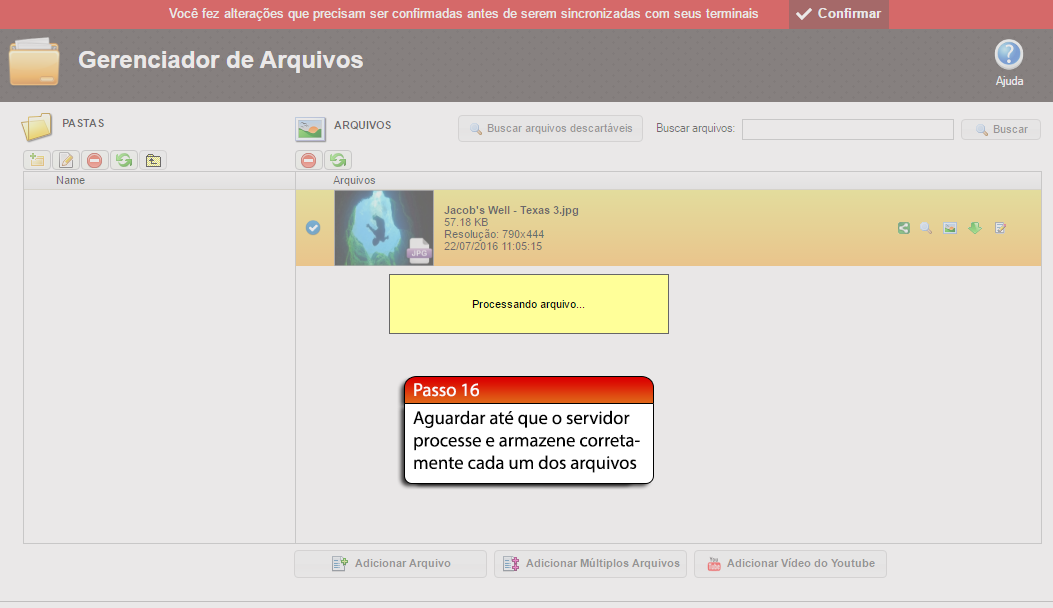Refresh the Pastas folder list
The width and height of the screenshot is (1053, 608).
coord(123,160)
